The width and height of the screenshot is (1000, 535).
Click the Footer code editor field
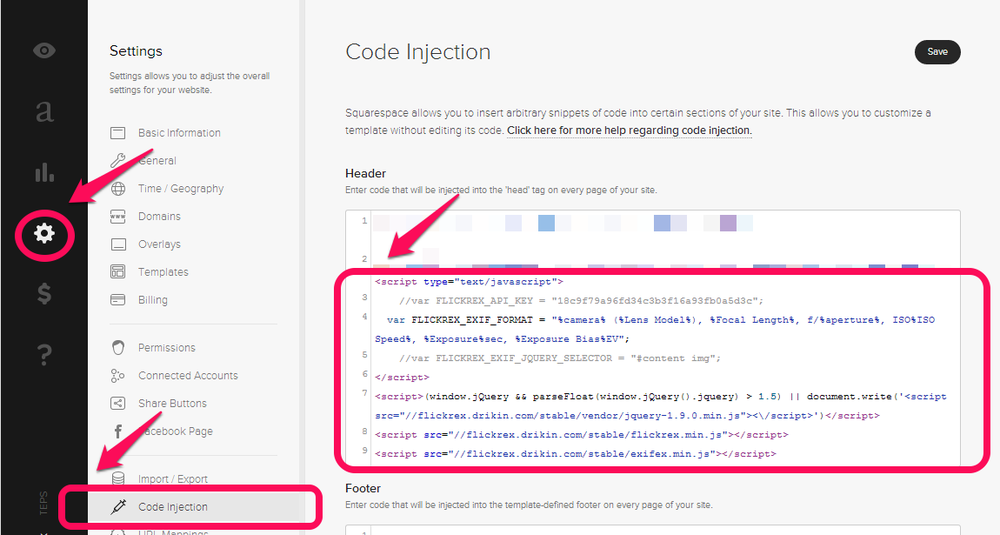pyautogui.click(x=653, y=530)
